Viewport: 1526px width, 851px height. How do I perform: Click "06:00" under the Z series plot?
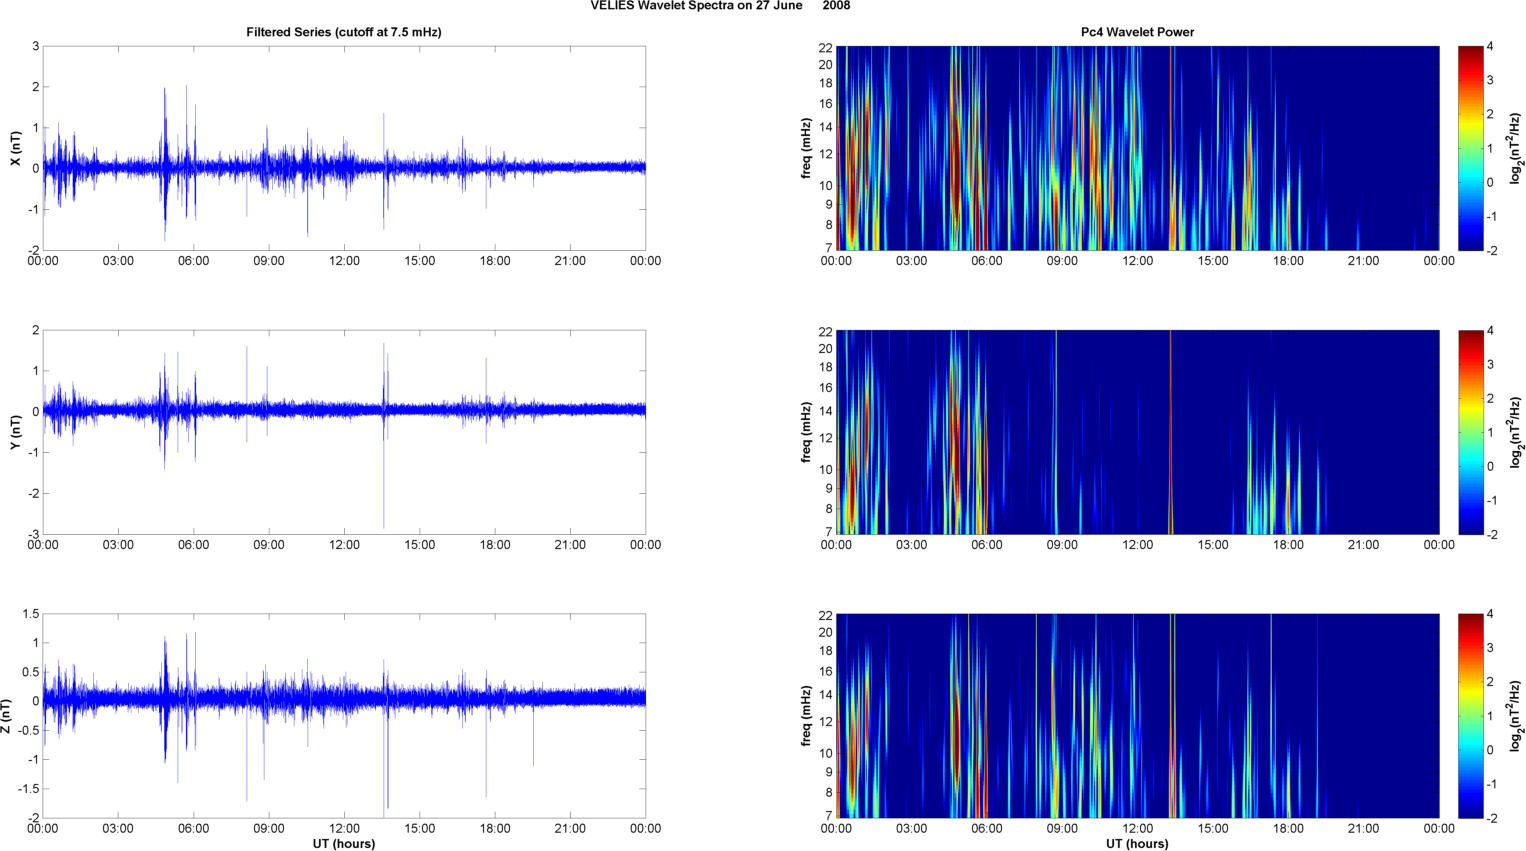[x=193, y=829]
